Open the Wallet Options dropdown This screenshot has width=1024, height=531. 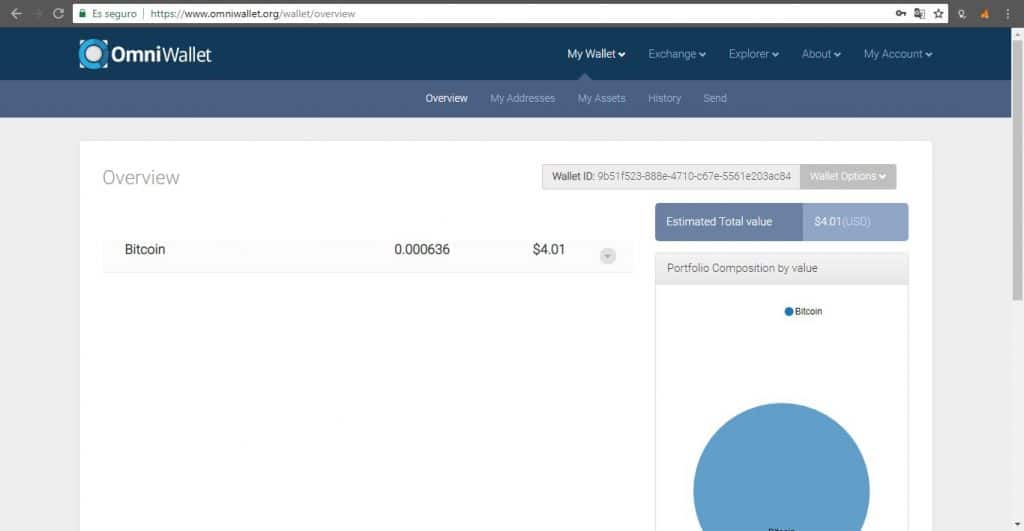(848, 176)
